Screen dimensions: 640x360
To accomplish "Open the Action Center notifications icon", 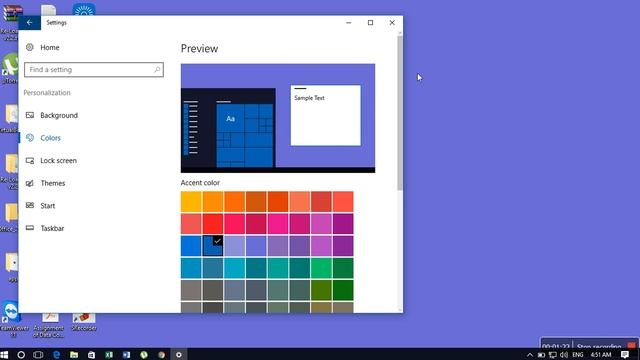I will point(625,355).
